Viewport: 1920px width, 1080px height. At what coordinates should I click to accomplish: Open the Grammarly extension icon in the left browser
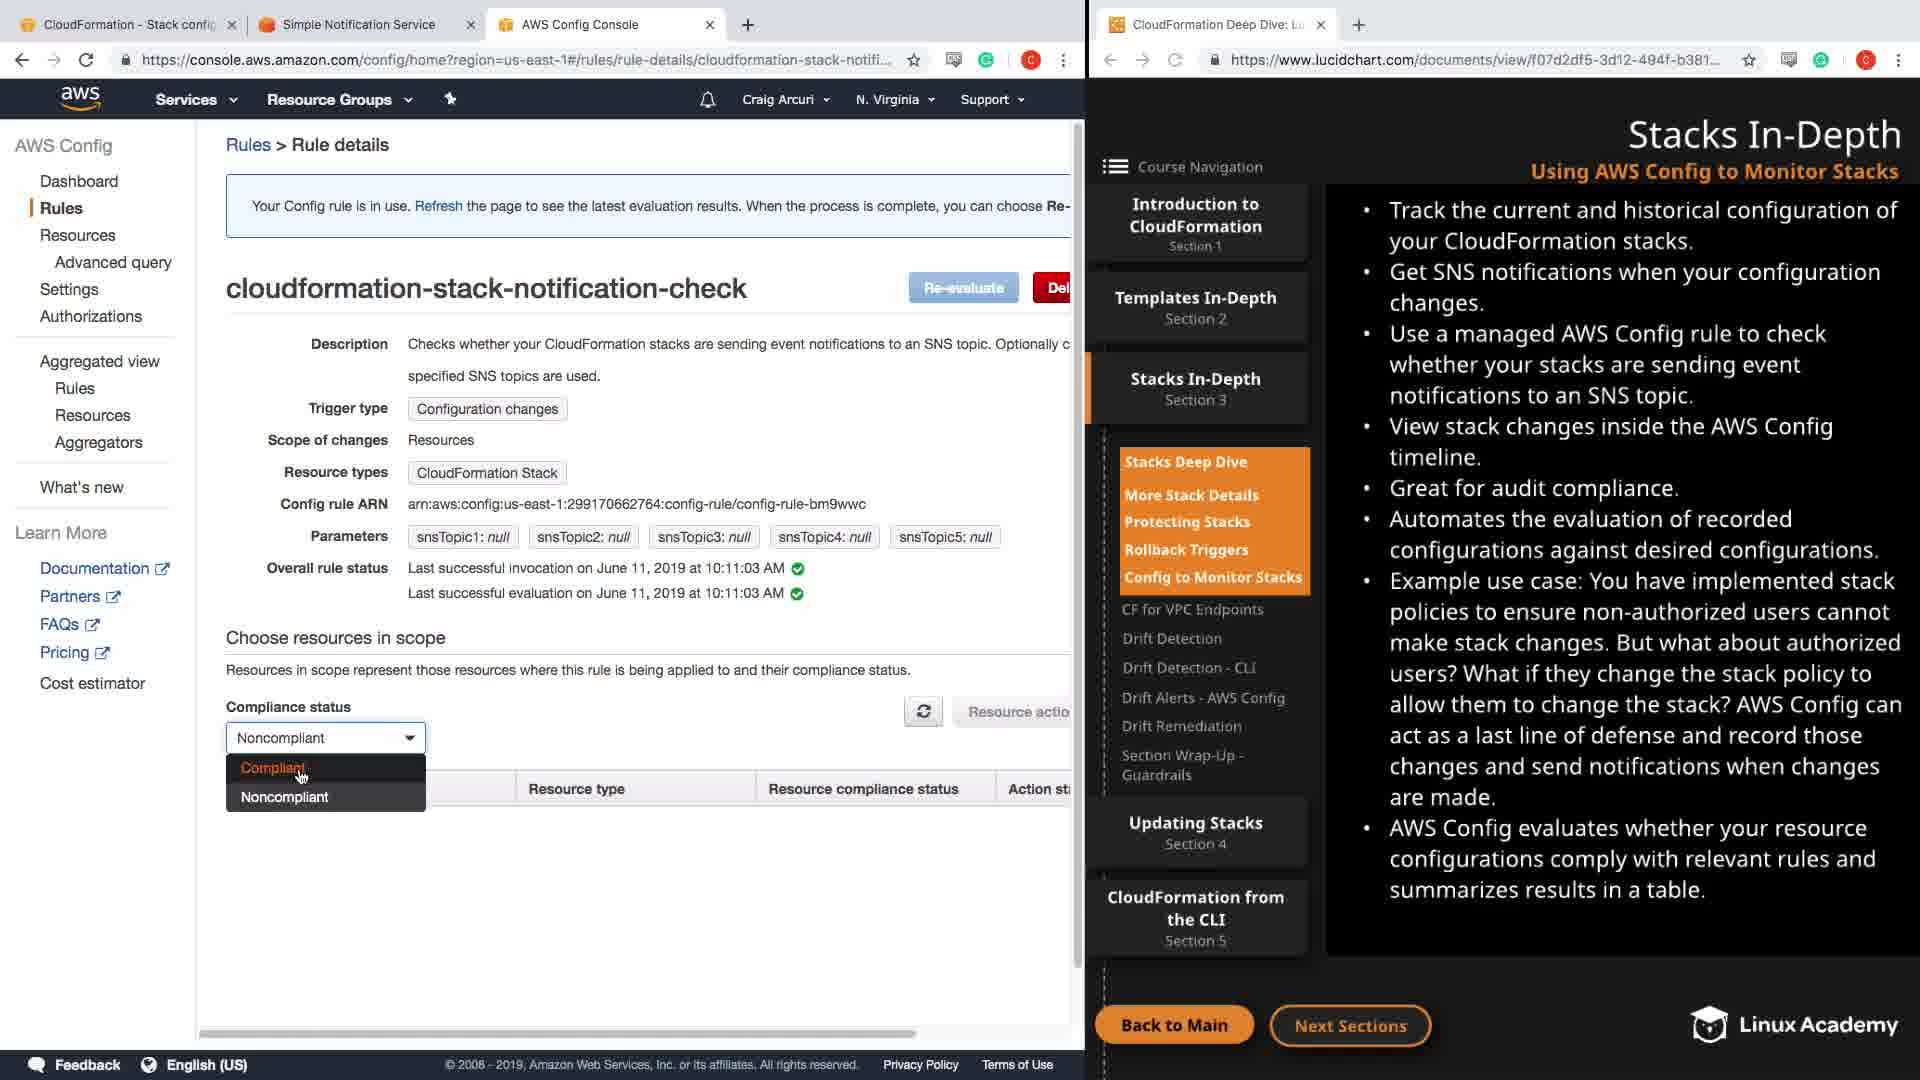point(986,60)
